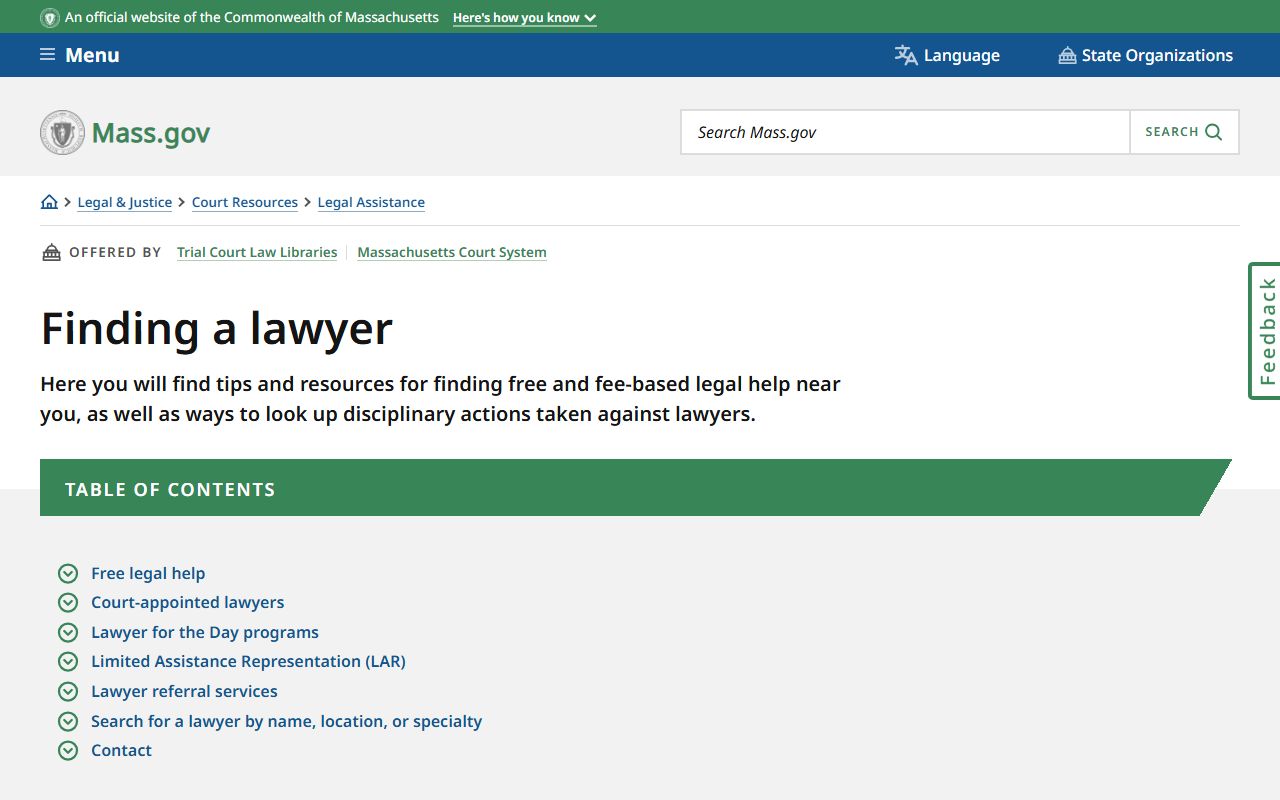The width and height of the screenshot is (1280, 800).
Task: Click the Language translate icon
Action: coord(906,55)
